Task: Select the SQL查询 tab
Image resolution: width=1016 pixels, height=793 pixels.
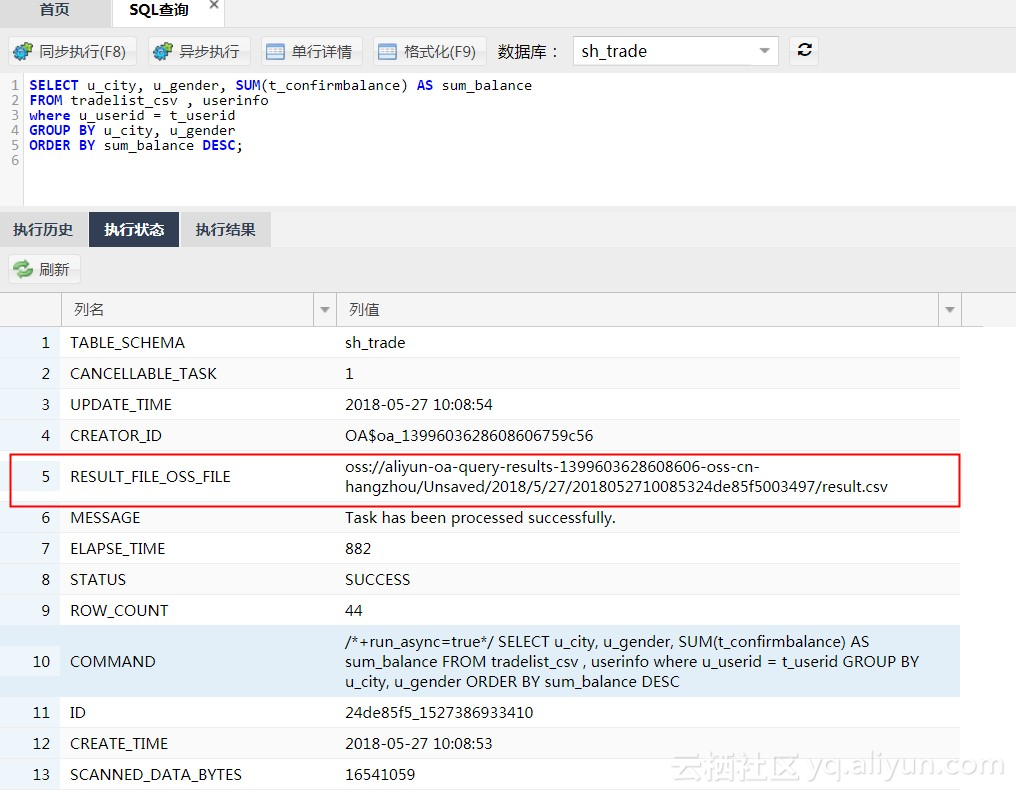Action: (x=159, y=10)
